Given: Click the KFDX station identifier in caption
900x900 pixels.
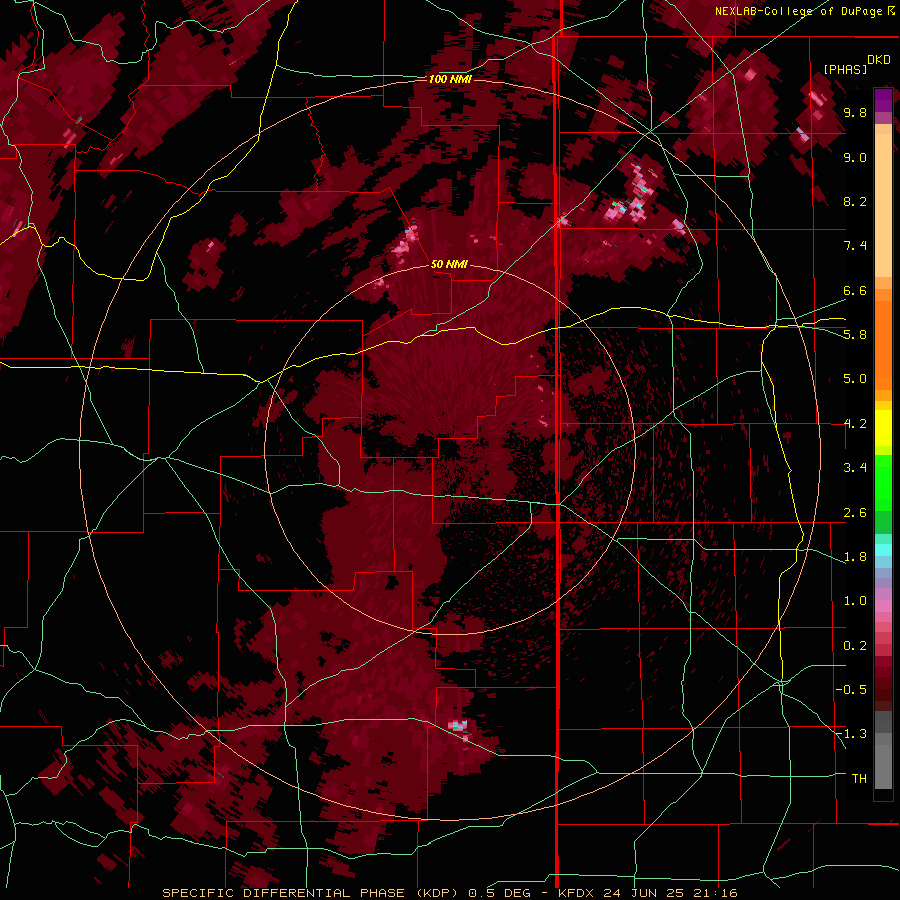Looking at the screenshot, I should [x=580, y=893].
